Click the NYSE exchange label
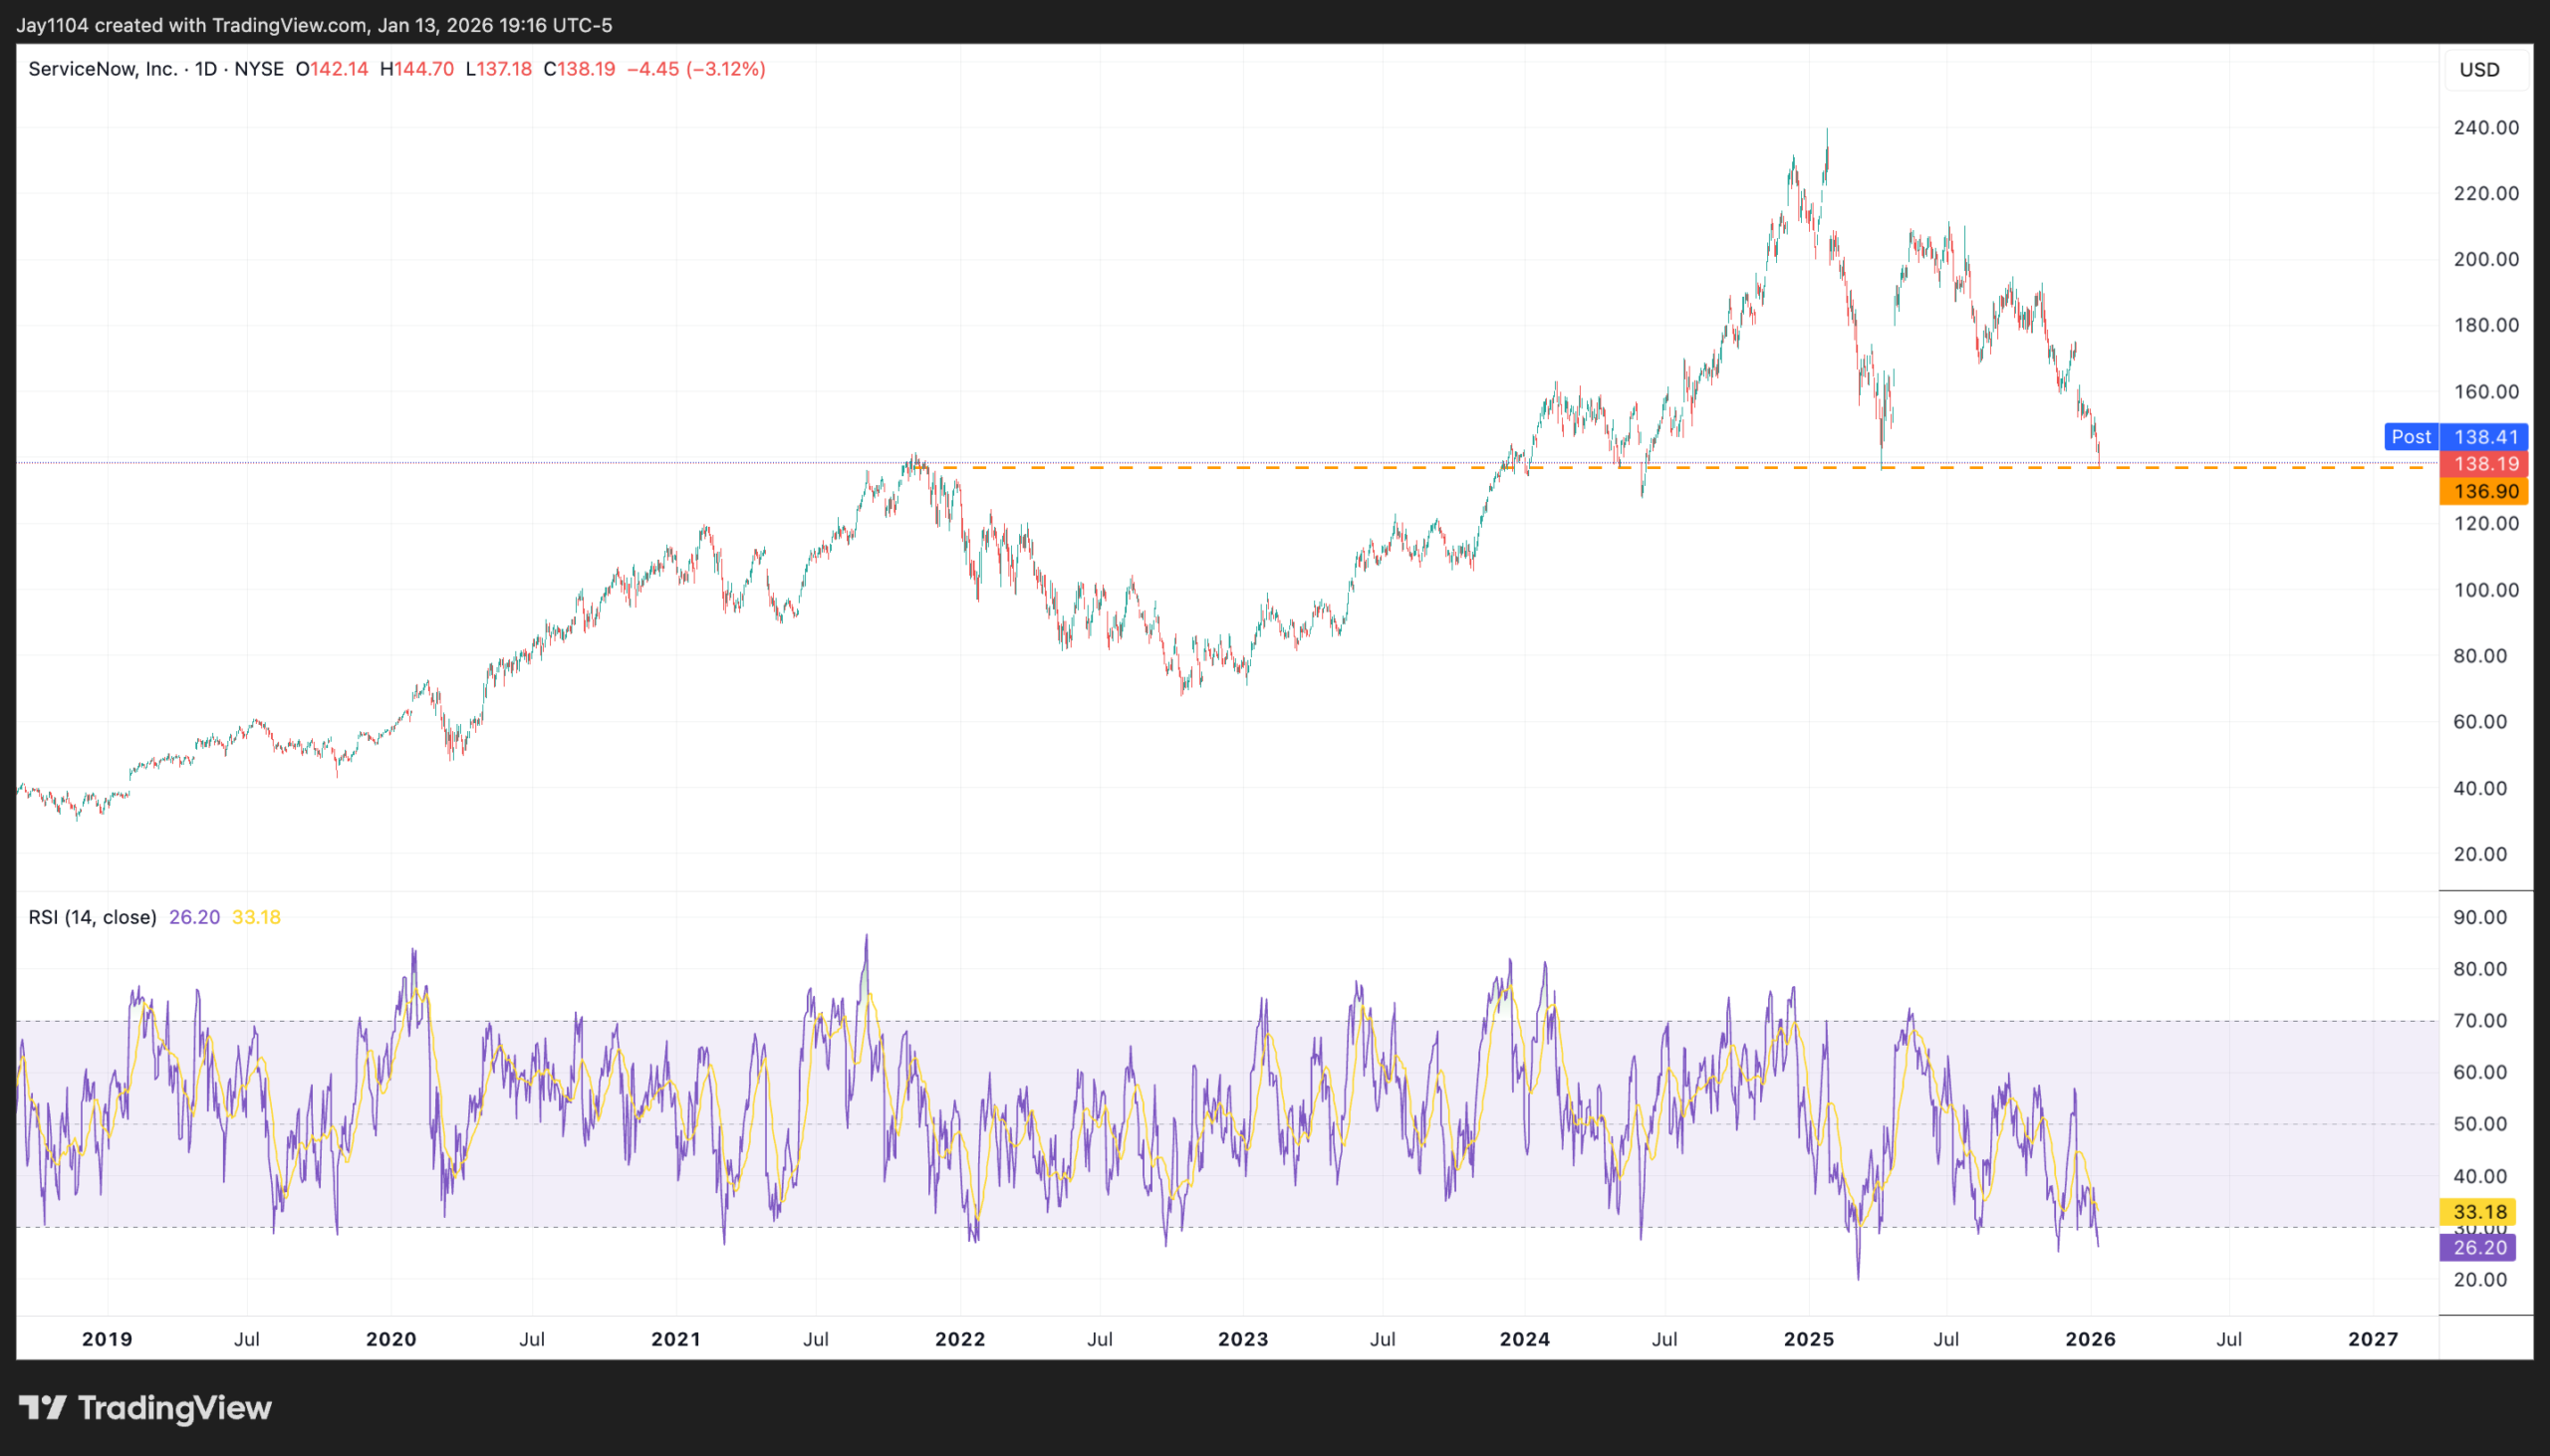Viewport: 2550px width, 1456px height. click(x=258, y=69)
